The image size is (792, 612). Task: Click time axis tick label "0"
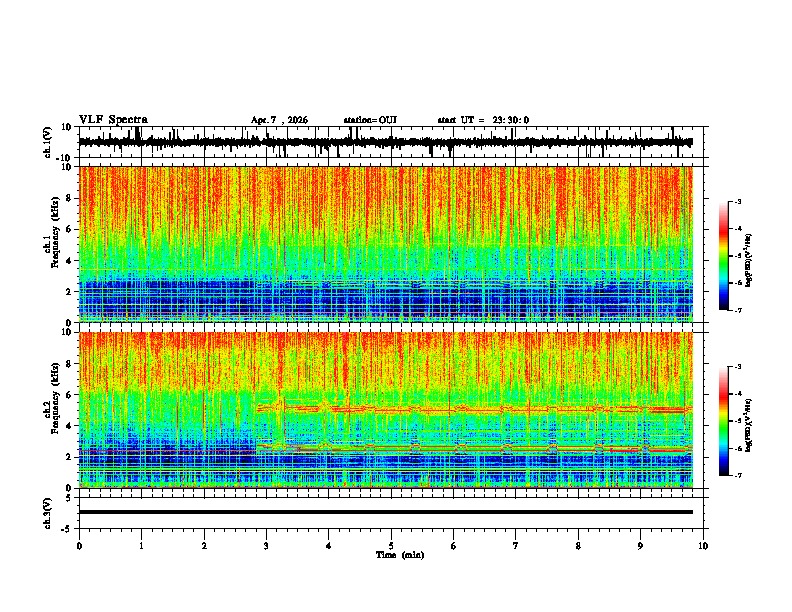tap(79, 546)
